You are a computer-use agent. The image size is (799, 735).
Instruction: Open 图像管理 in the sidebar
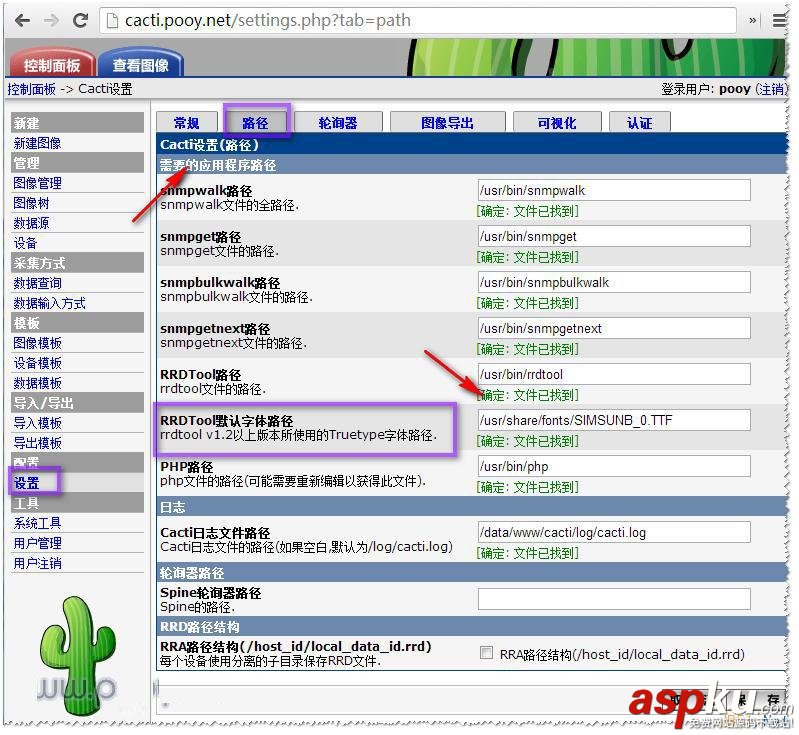click(38, 183)
